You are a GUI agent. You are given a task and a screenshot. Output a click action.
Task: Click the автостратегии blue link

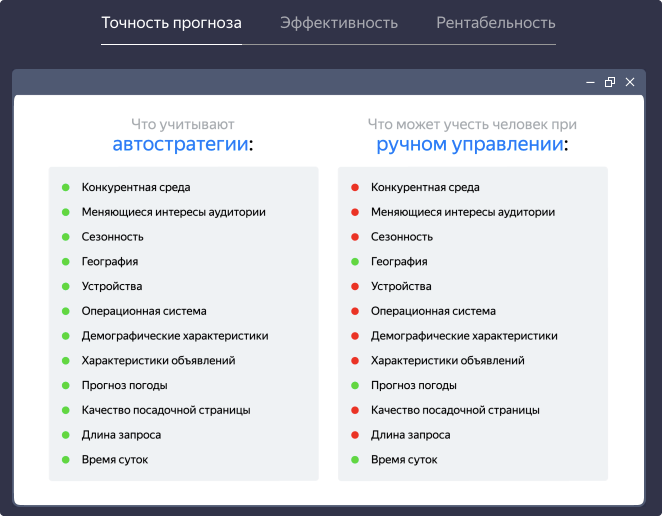(x=180, y=145)
